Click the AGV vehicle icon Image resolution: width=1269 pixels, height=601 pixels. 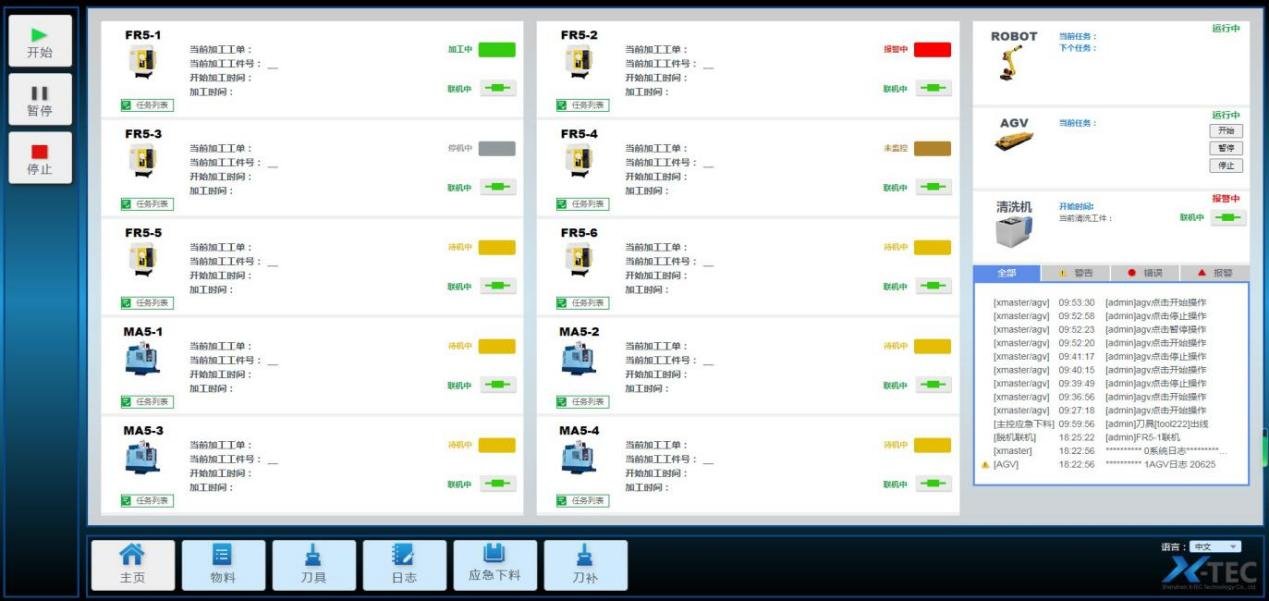pyautogui.click(x=1013, y=141)
